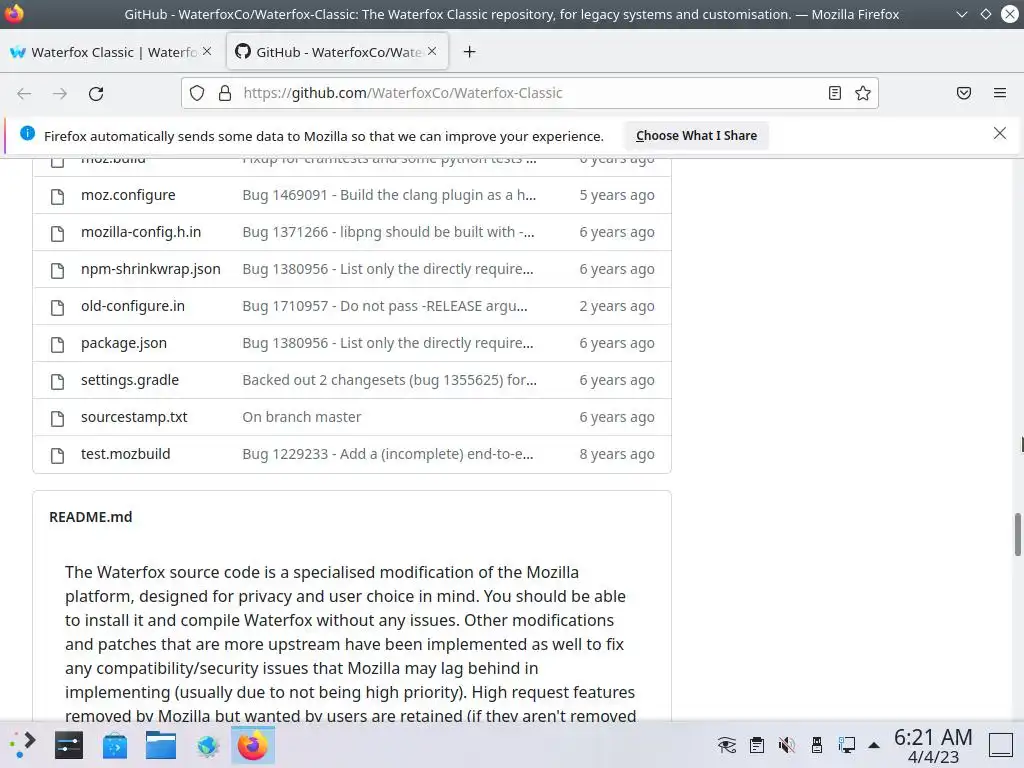Click file icon beside old-configure.in
Screen dimensions: 1024x768
pyautogui.click(x=57, y=308)
